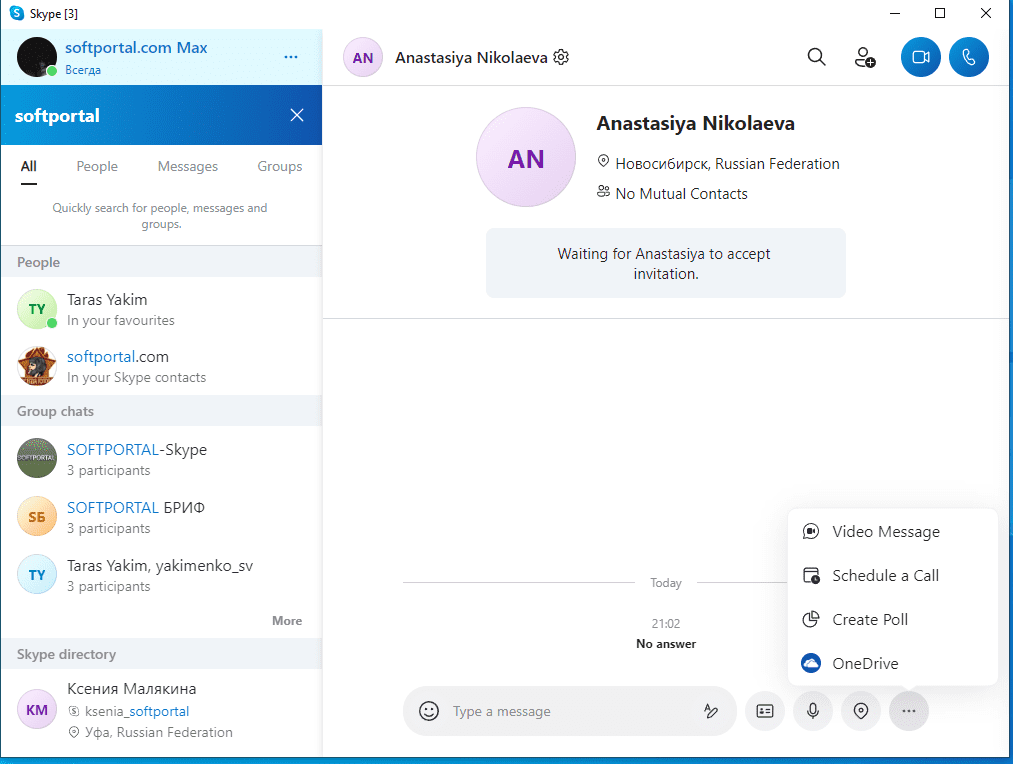Click the Skype logo in title bar
1013x764 pixels.
coord(17,13)
